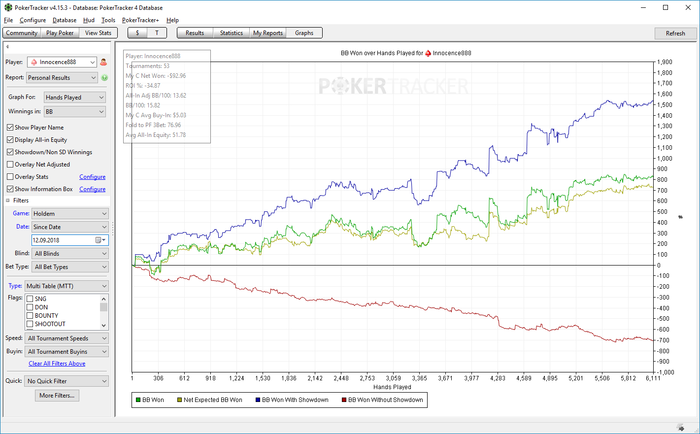
Task: Open the Quick filter dropdown
Action: tap(67, 381)
